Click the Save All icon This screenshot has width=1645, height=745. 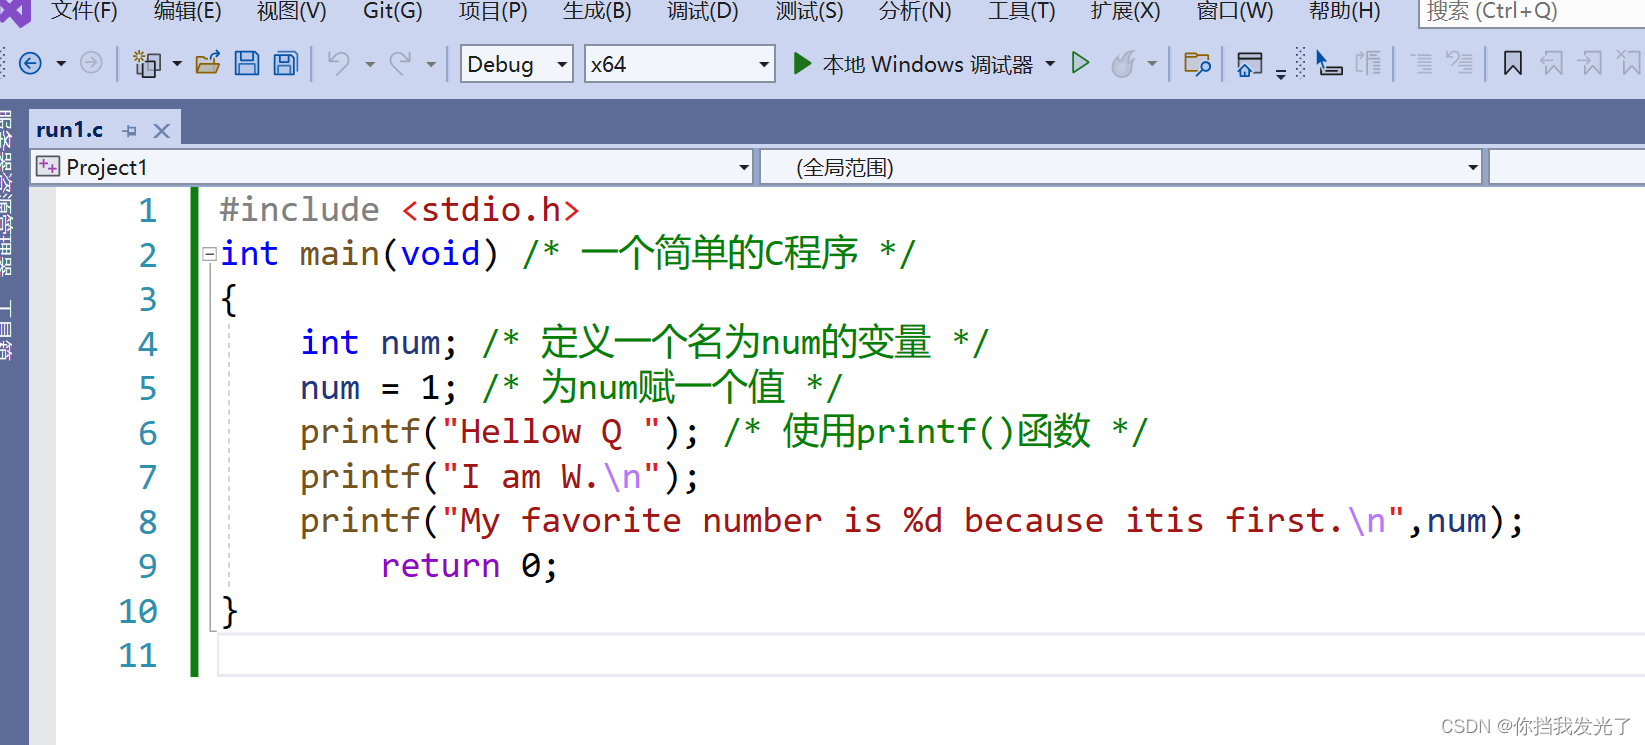pyautogui.click(x=286, y=64)
